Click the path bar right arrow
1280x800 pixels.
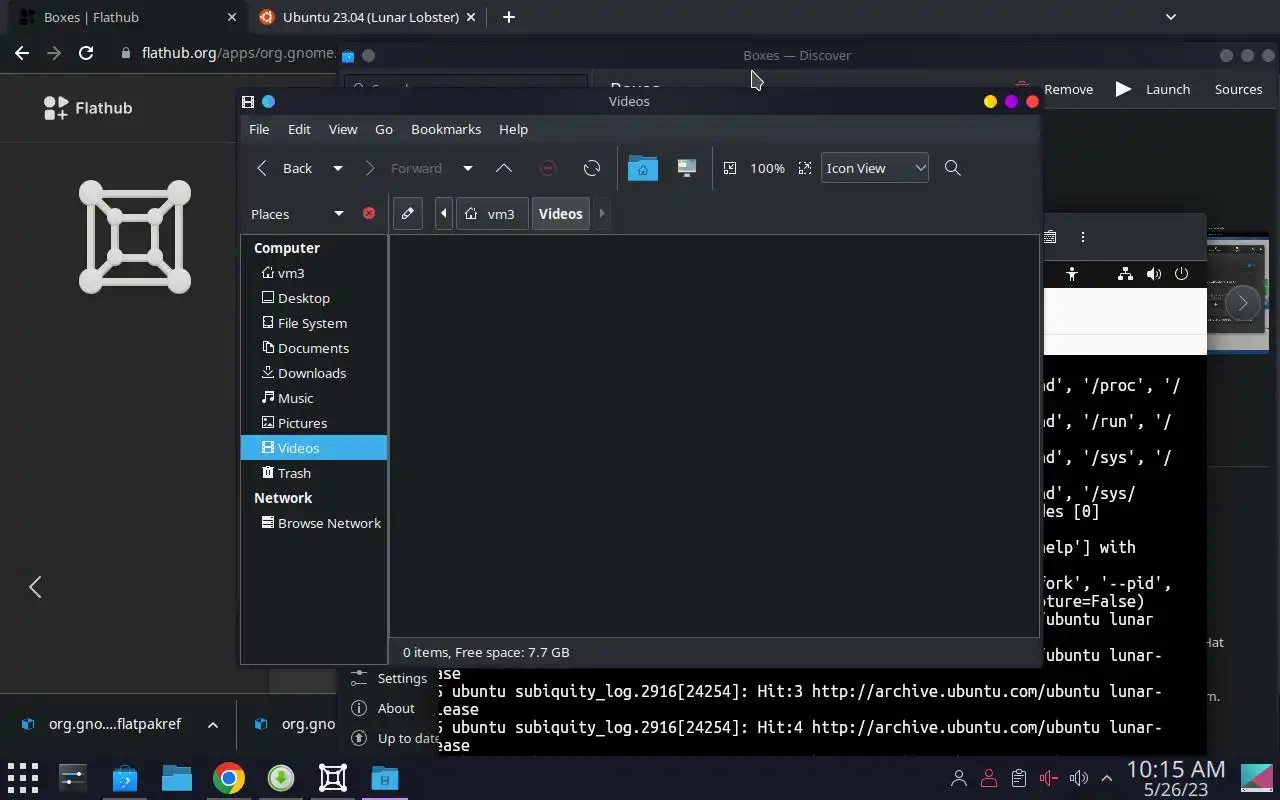(x=601, y=213)
